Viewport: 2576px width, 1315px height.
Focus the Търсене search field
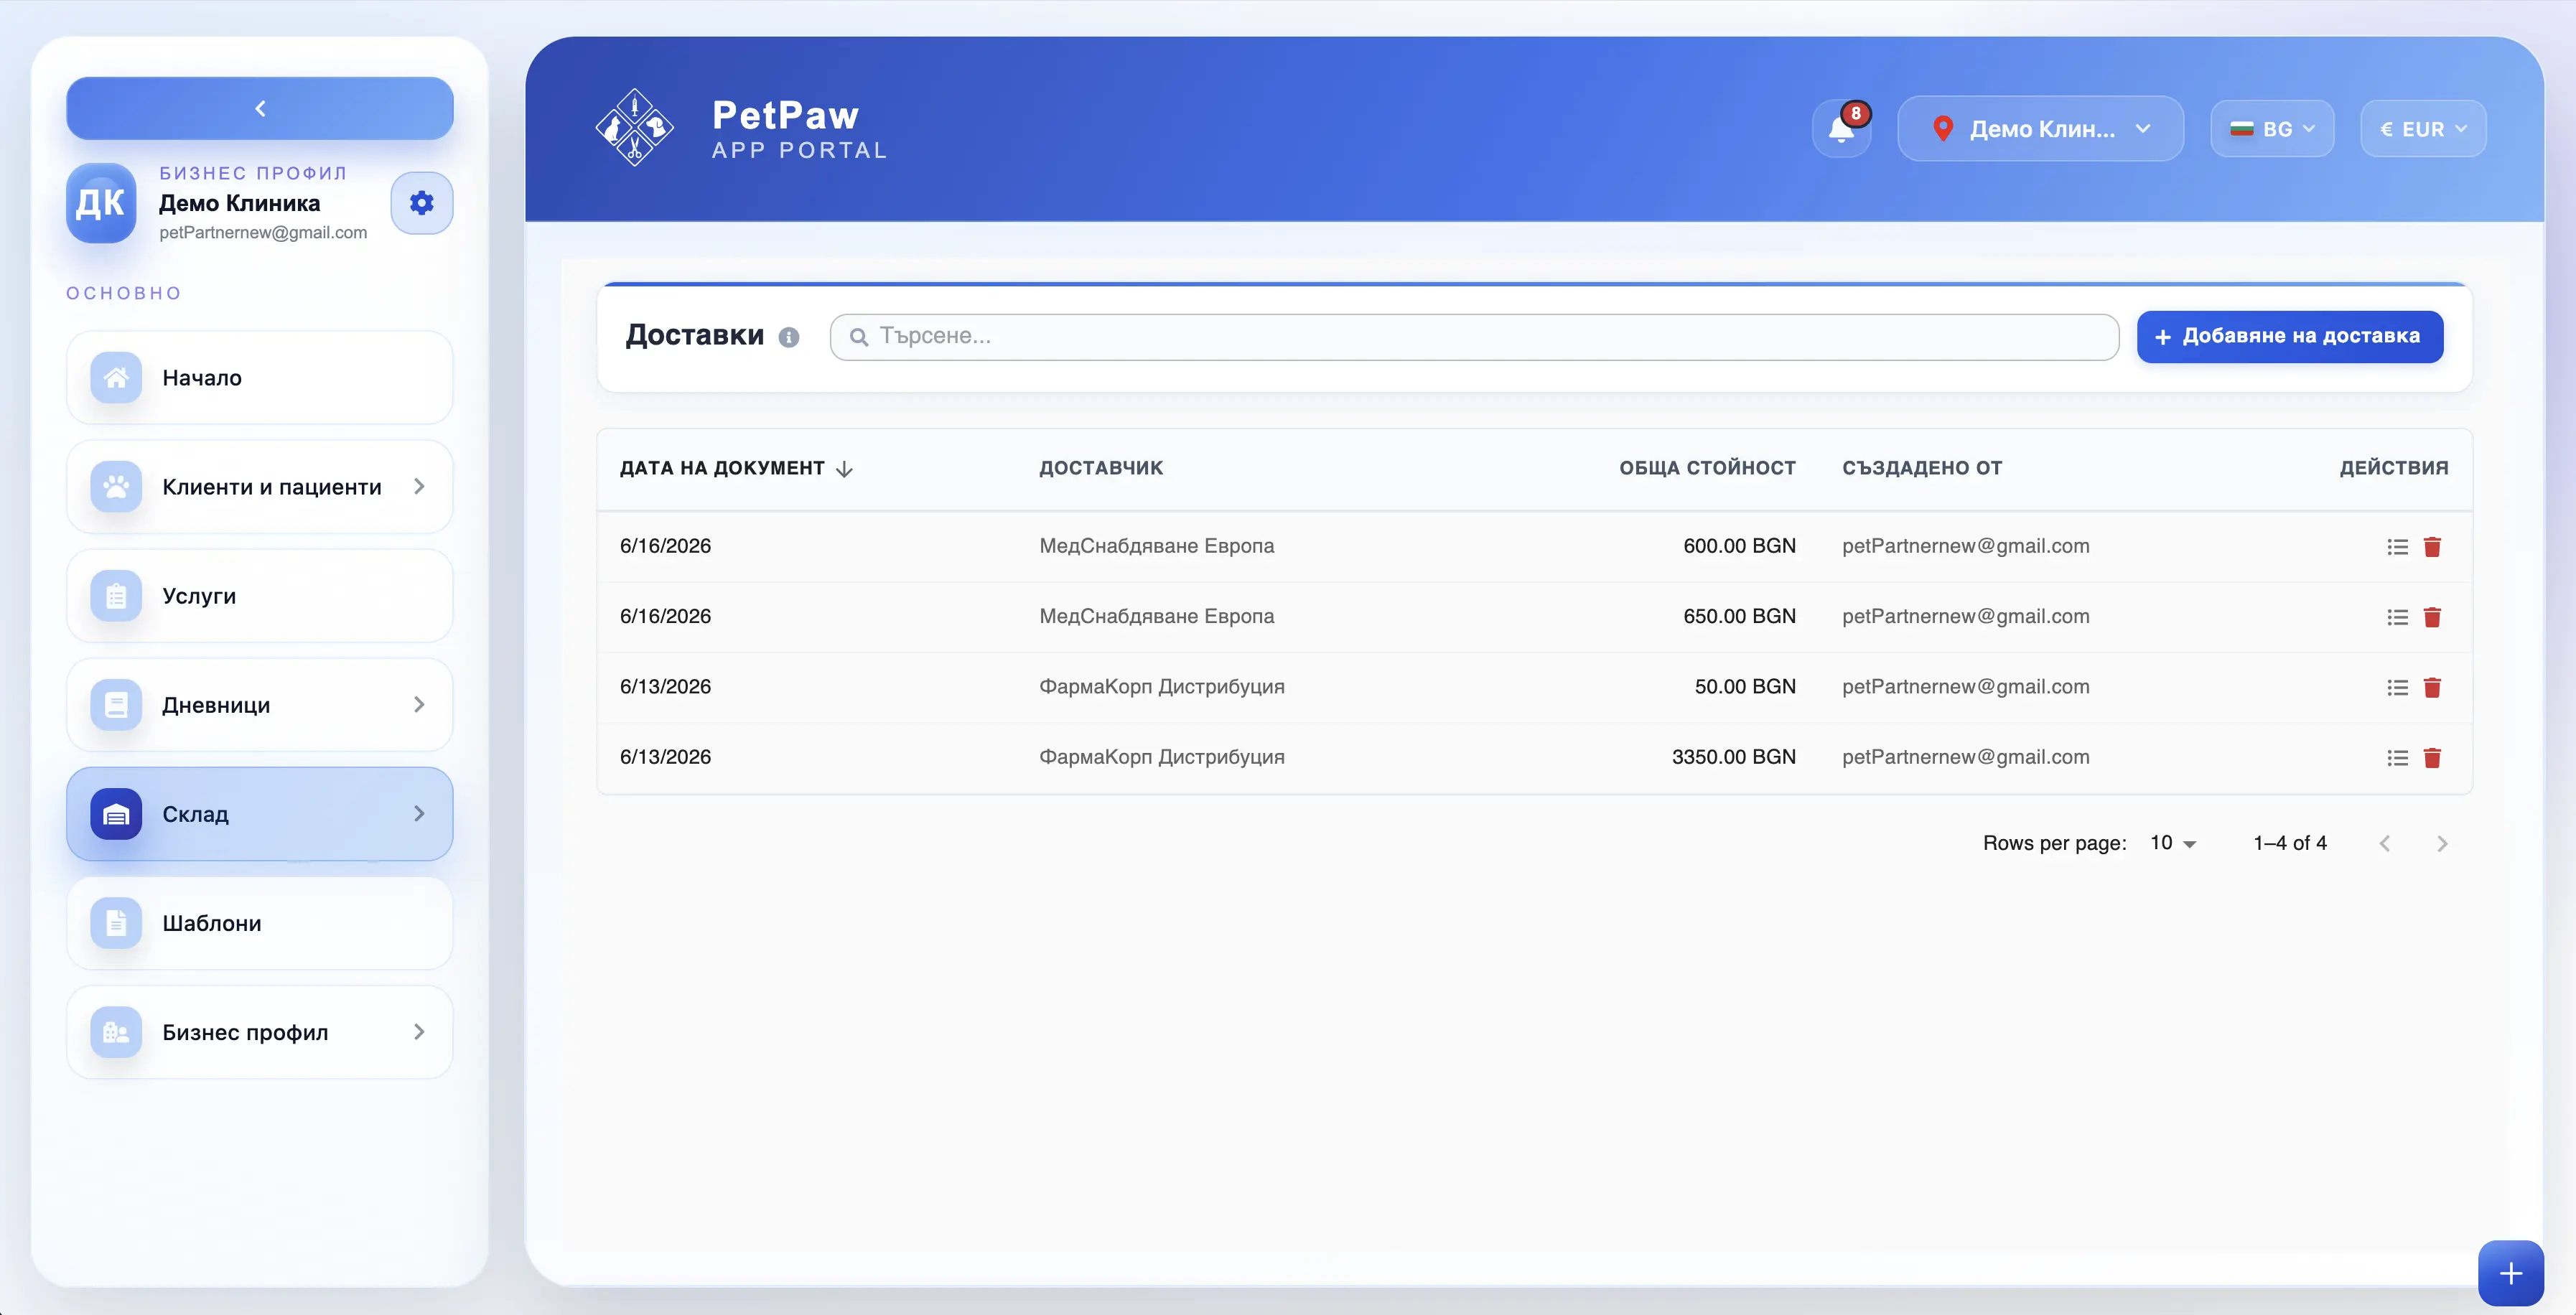coord(1474,337)
